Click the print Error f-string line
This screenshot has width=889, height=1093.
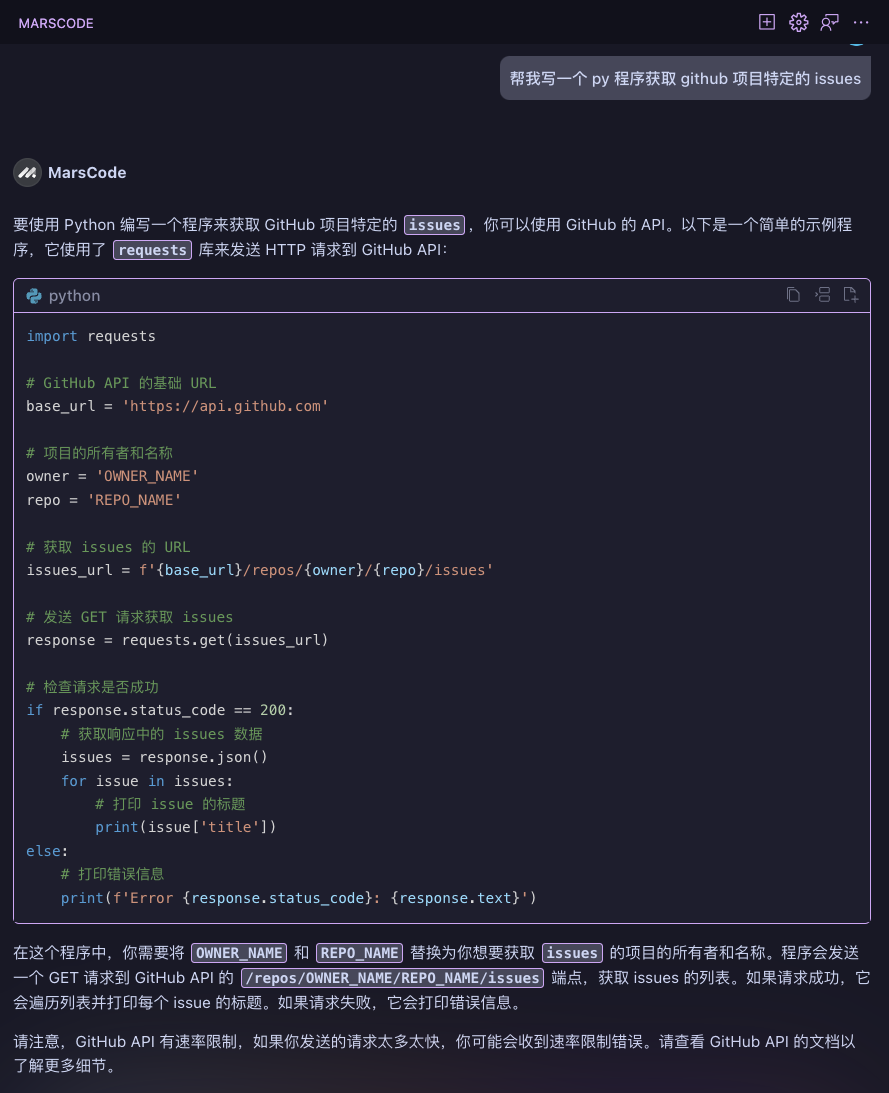(299, 898)
